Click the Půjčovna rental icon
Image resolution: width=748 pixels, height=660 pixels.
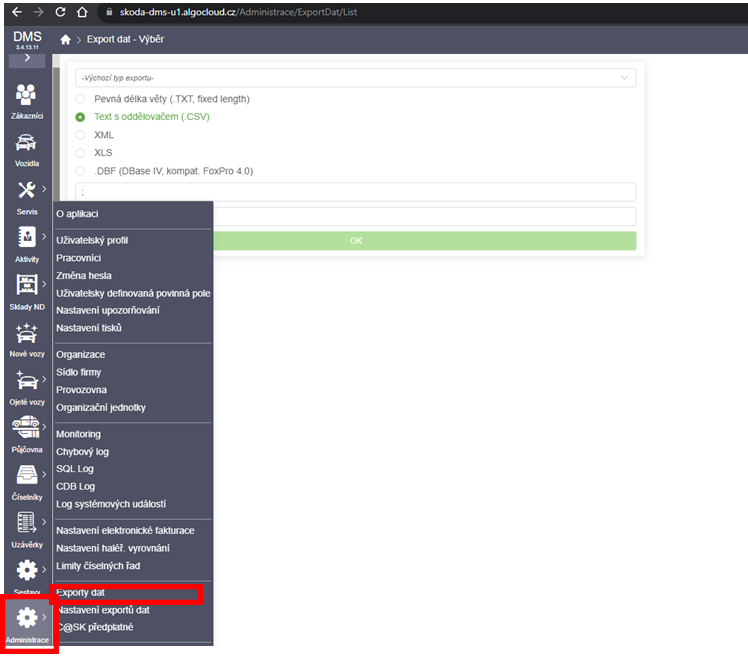(x=26, y=428)
